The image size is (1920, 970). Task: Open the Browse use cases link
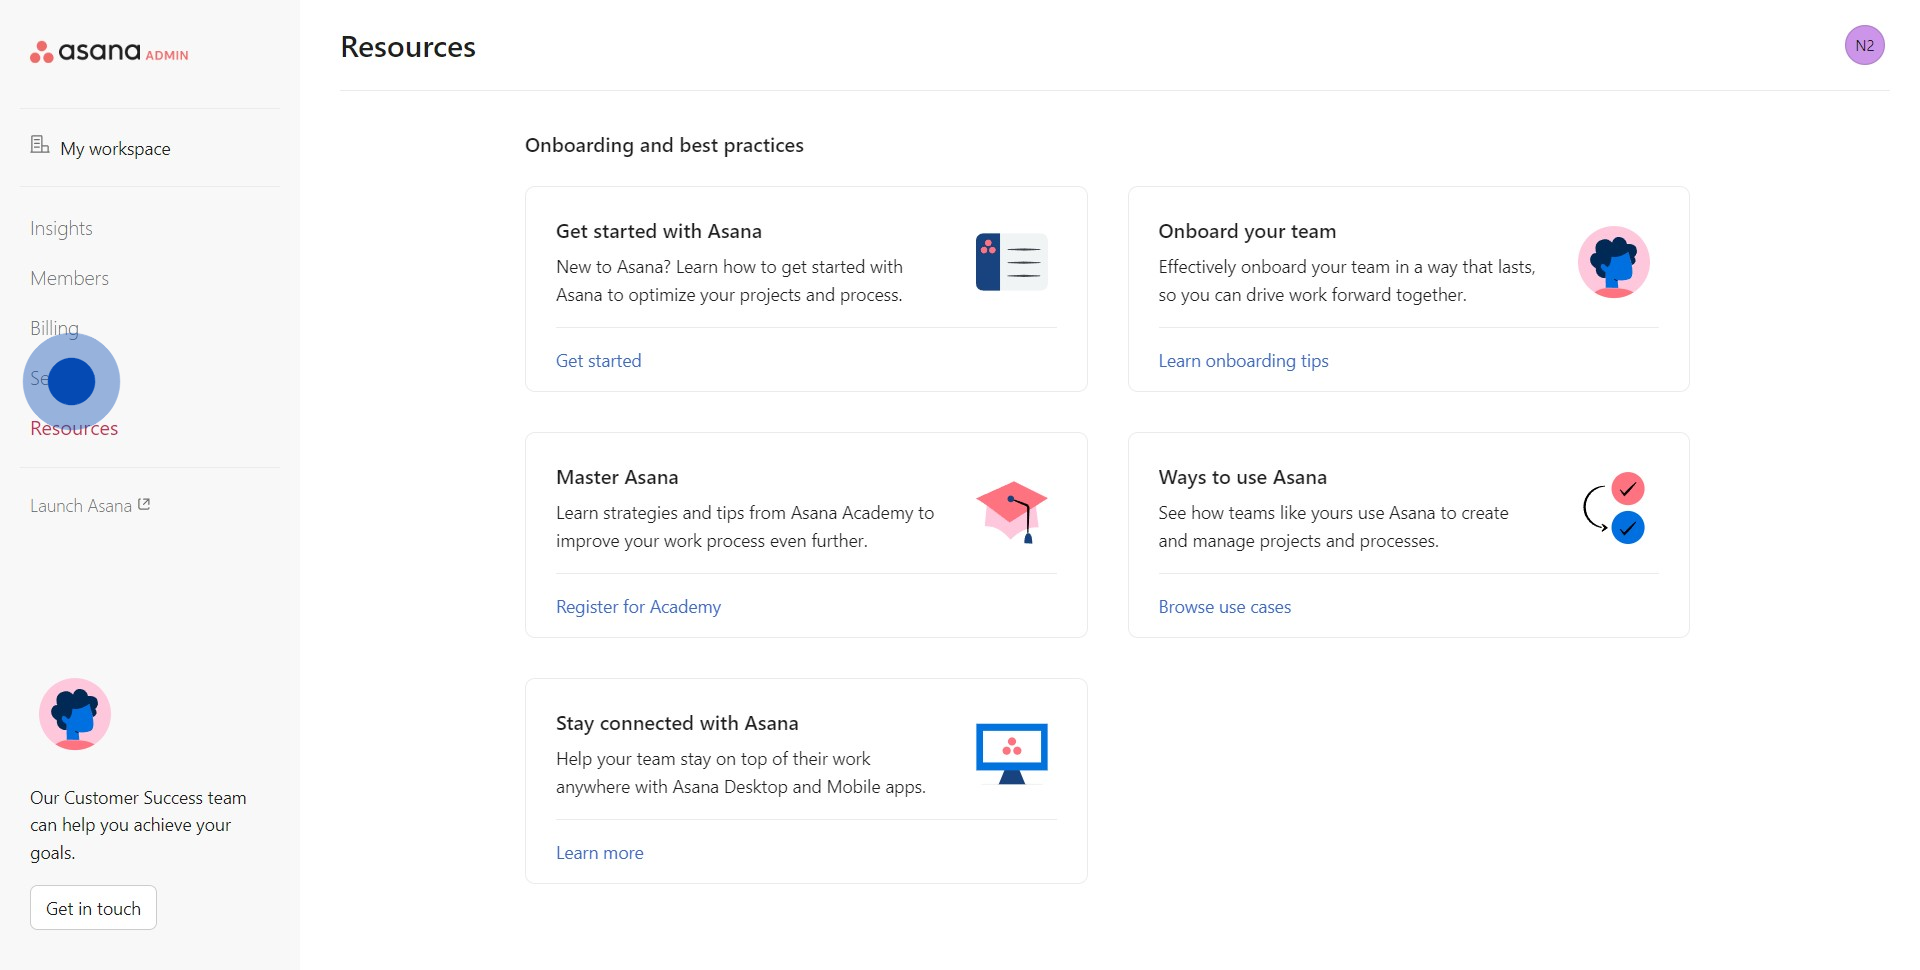click(1224, 607)
